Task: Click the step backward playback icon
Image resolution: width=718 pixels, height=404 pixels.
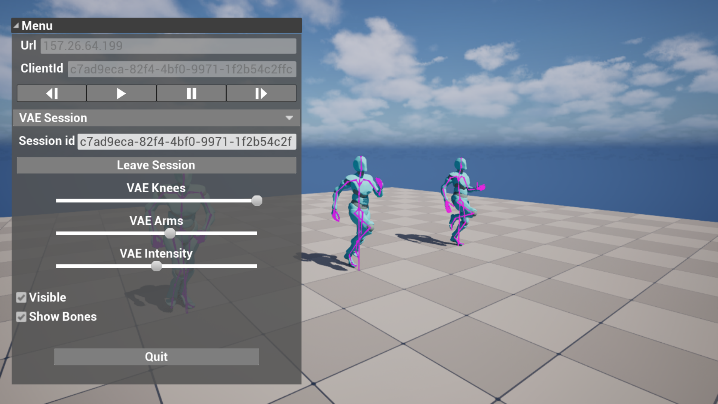Action: [x=52, y=93]
